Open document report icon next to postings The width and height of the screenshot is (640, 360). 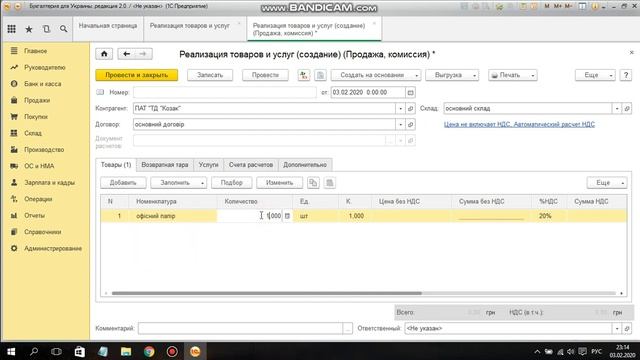coord(320,75)
